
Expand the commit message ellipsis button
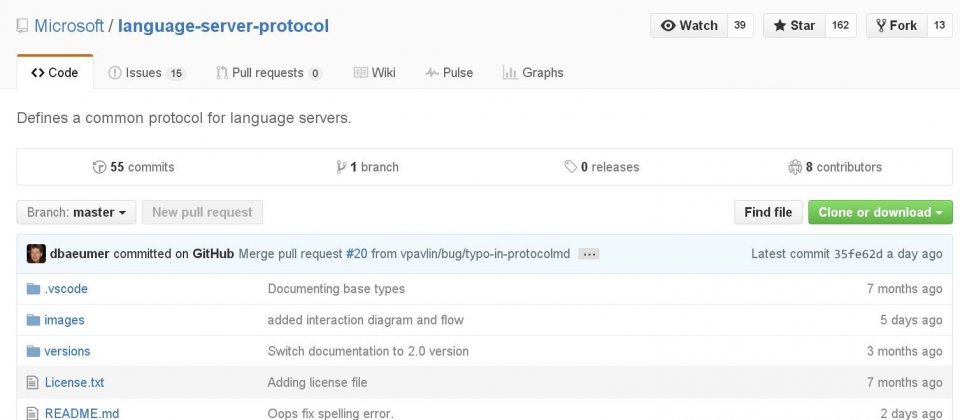(588, 254)
